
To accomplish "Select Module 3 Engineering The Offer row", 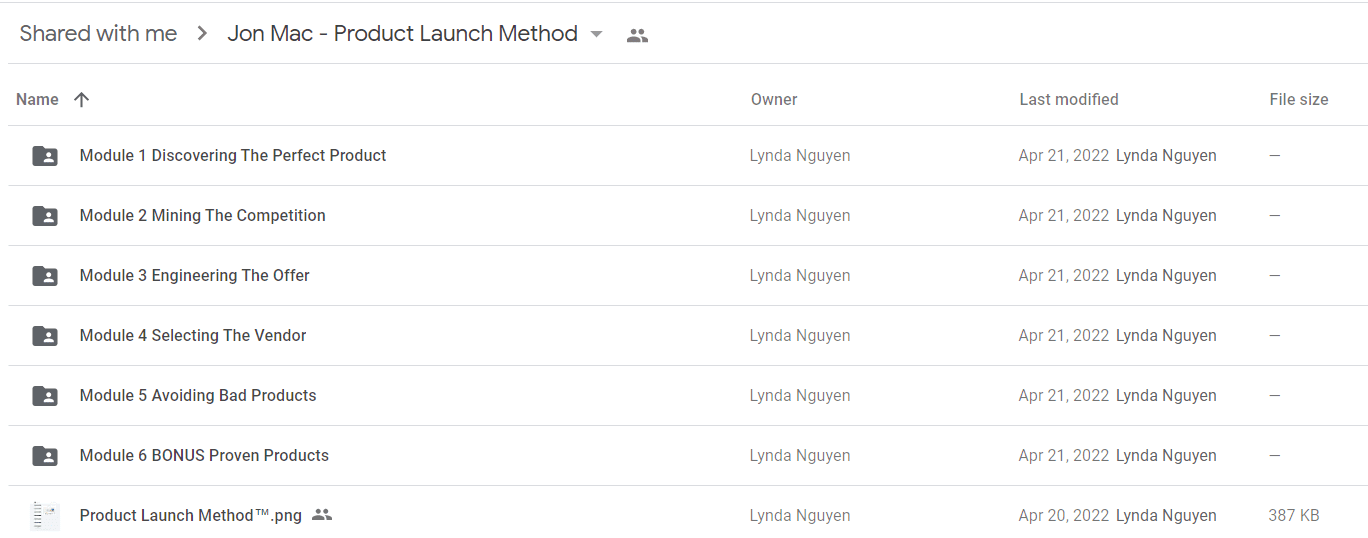I will click(688, 276).
